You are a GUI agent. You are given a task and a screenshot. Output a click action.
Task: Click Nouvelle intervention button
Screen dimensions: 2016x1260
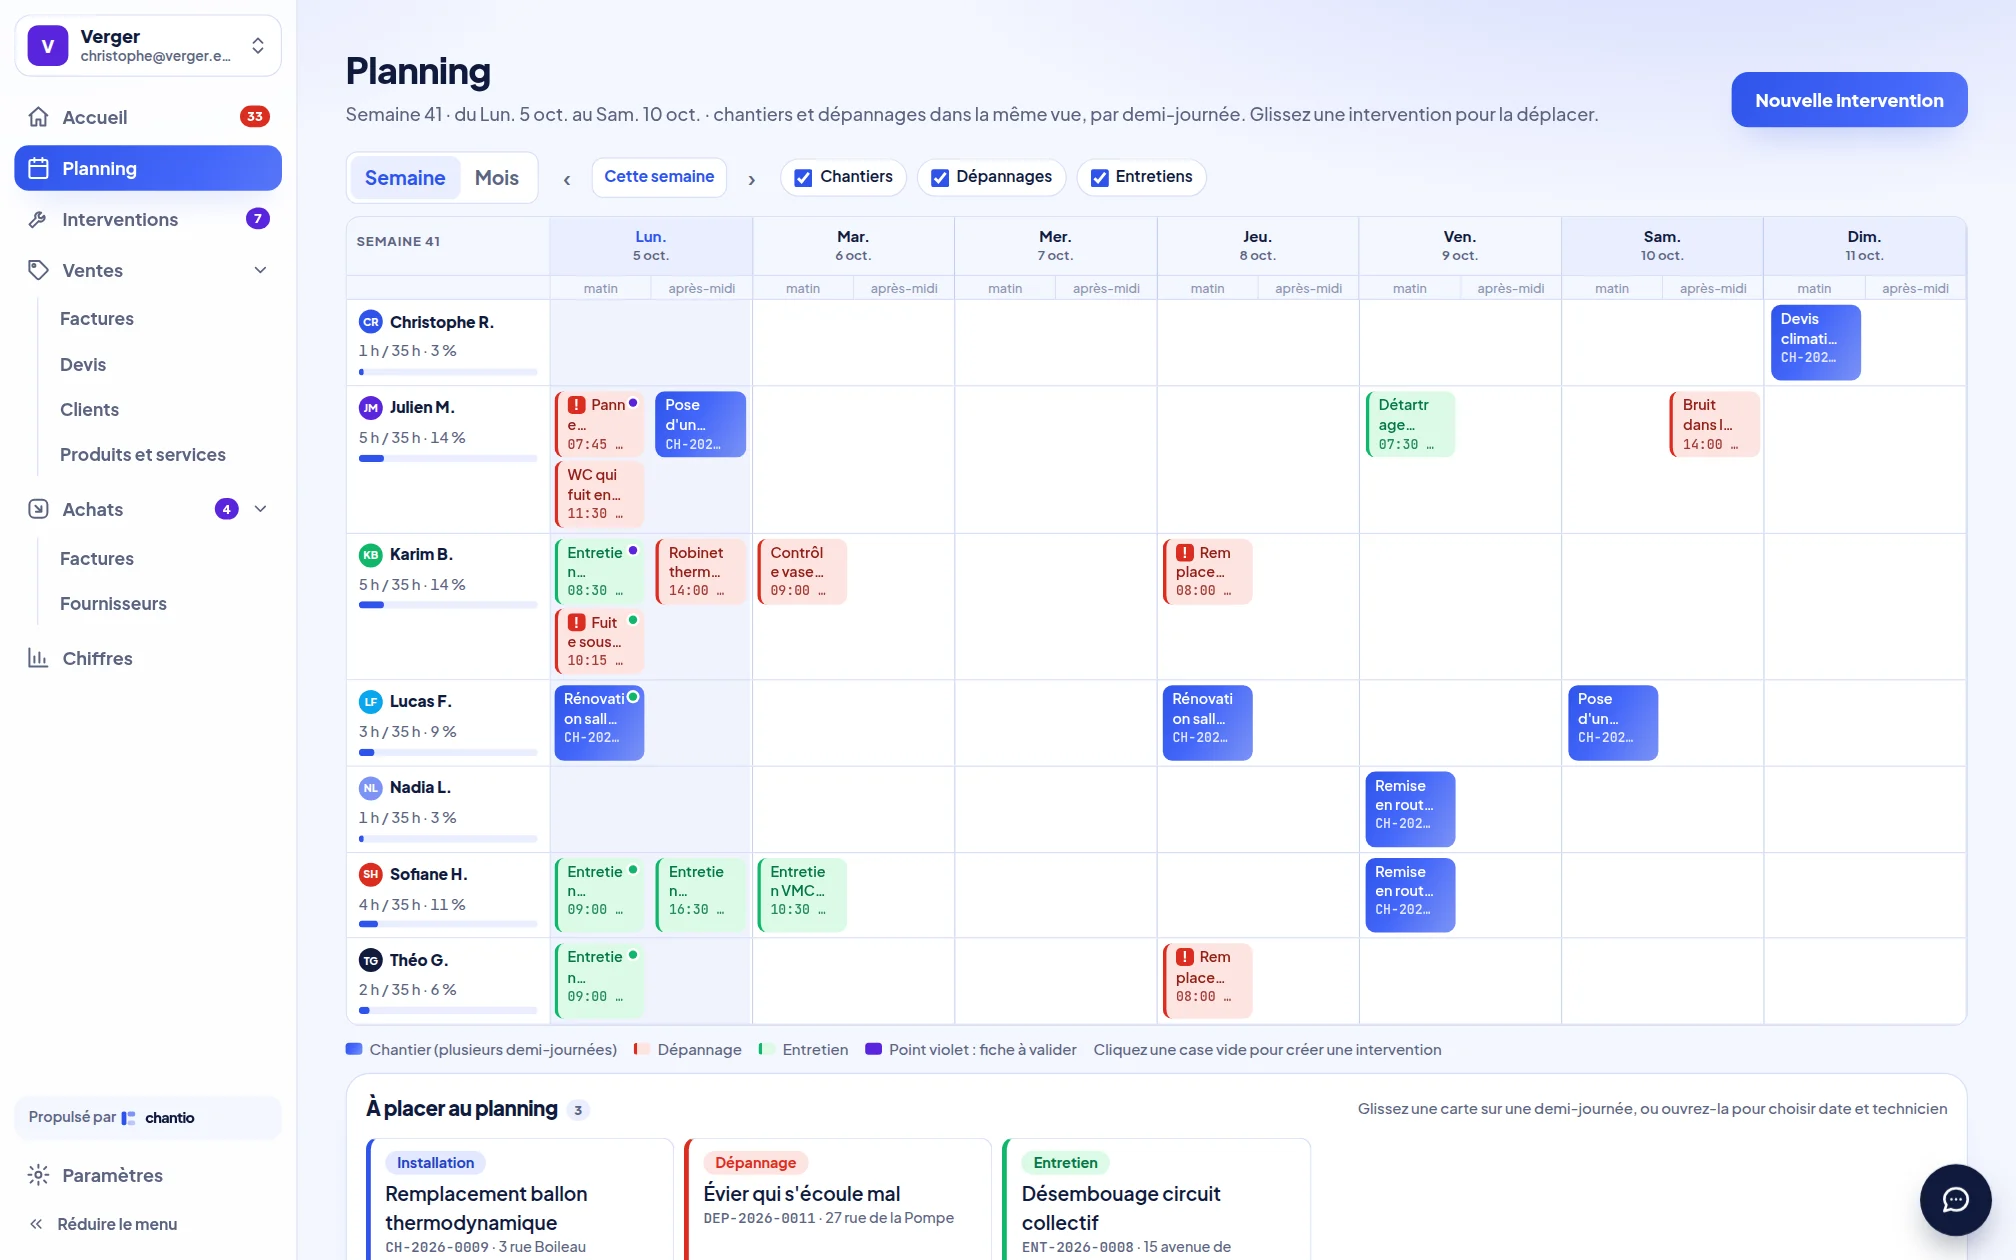point(1849,100)
